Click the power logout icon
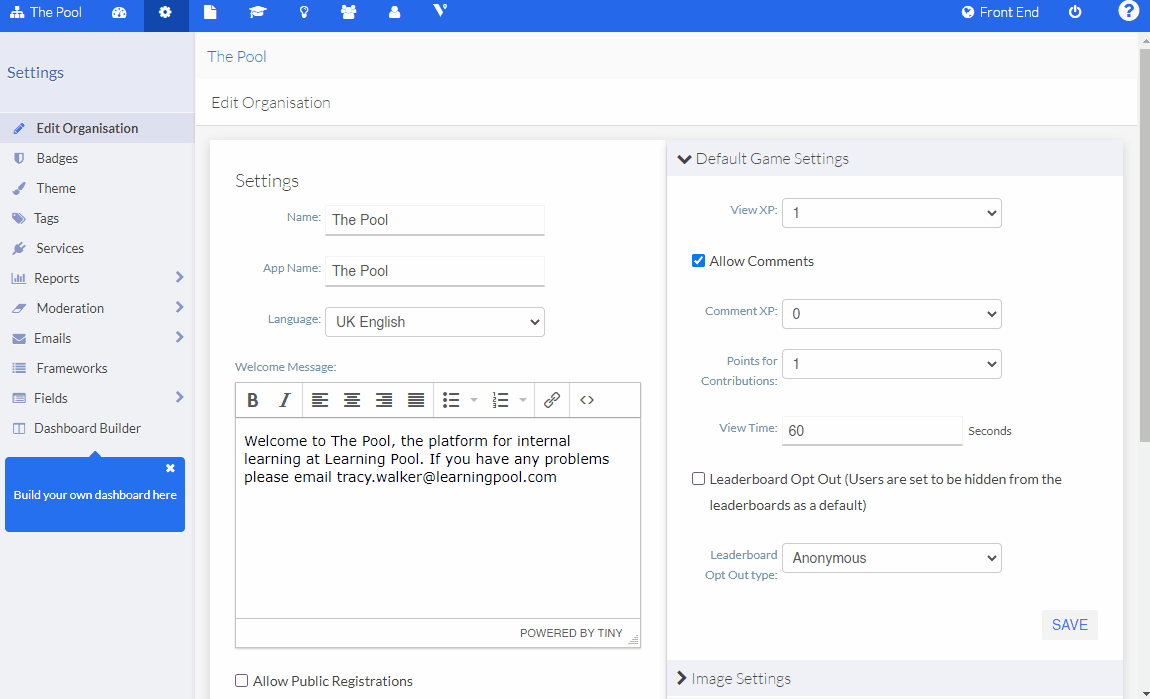This screenshot has height=699, width=1150. point(1075,13)
